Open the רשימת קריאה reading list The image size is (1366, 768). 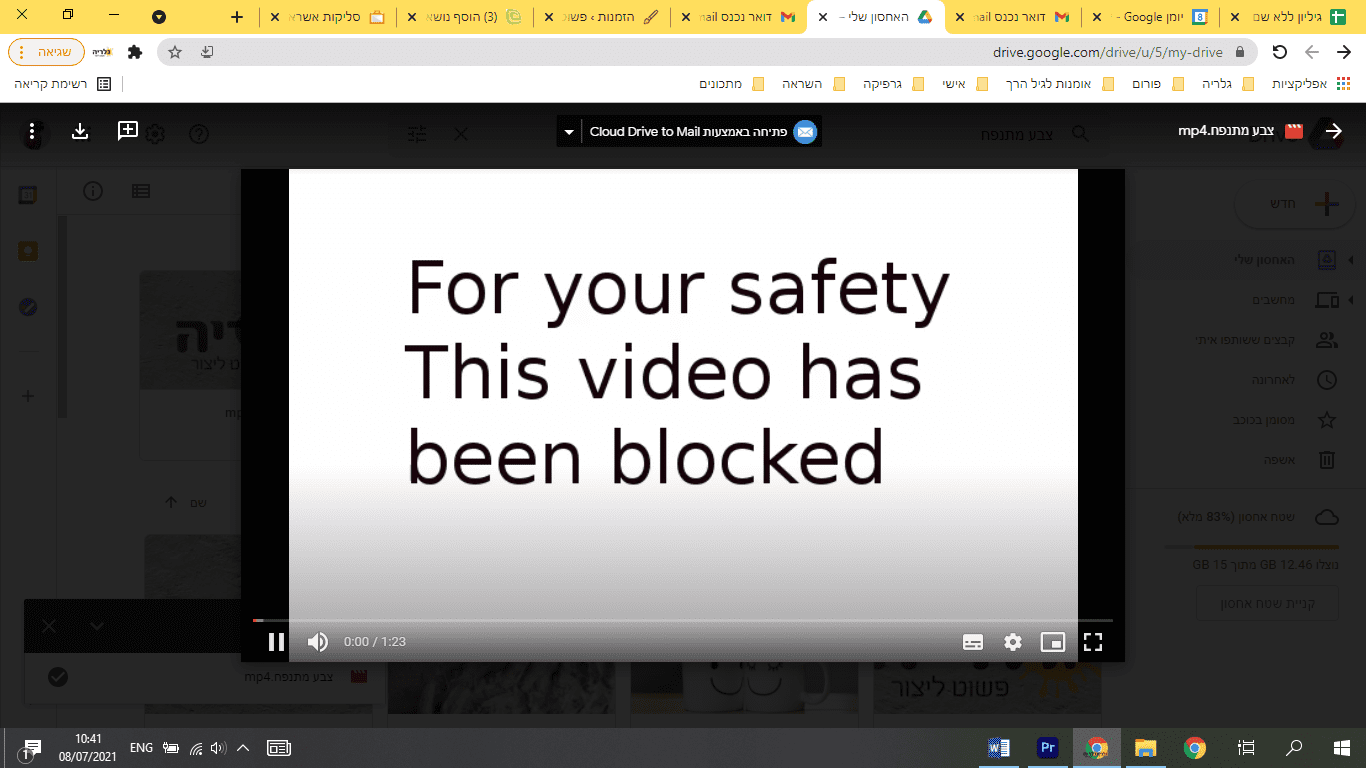click(x=62, y=84)
